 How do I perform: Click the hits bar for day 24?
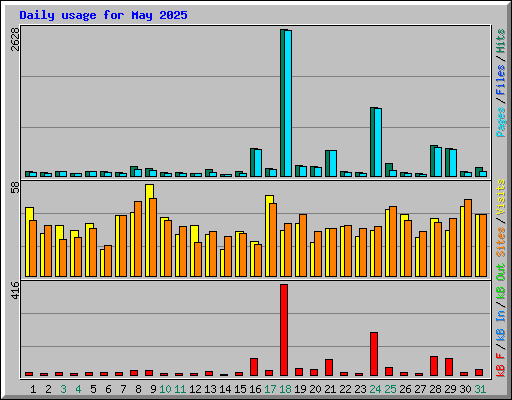[372, 142]
